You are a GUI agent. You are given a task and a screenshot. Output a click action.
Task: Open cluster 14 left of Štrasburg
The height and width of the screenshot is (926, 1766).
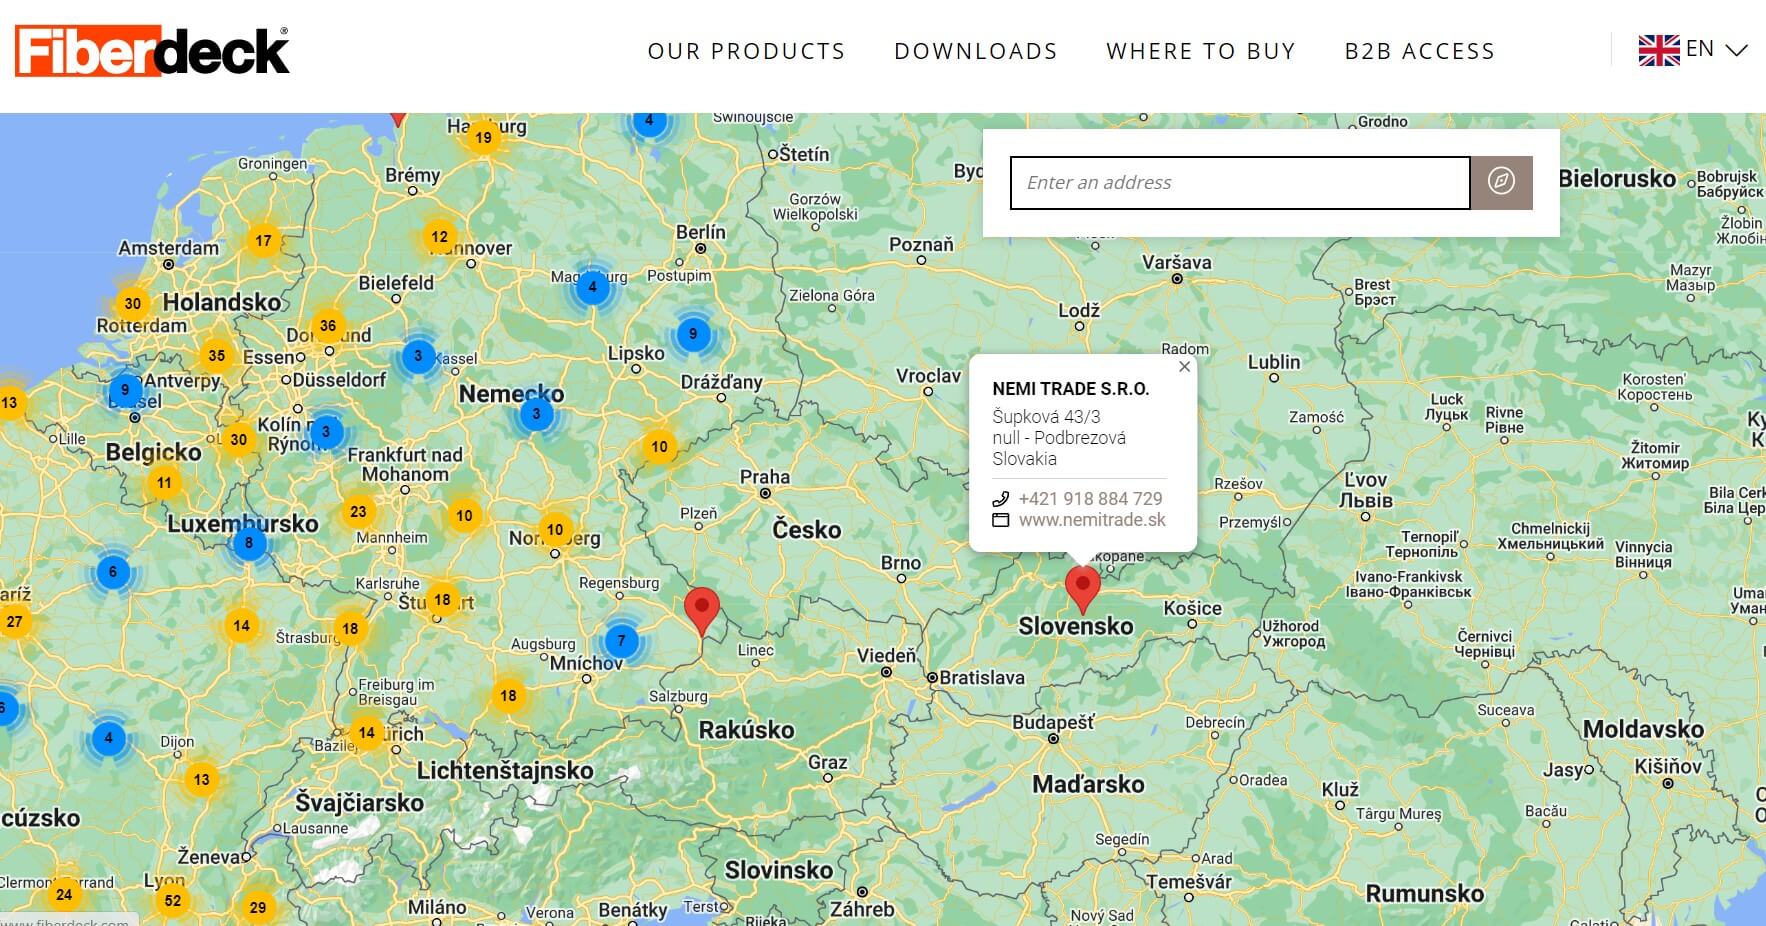click(241, 626)
